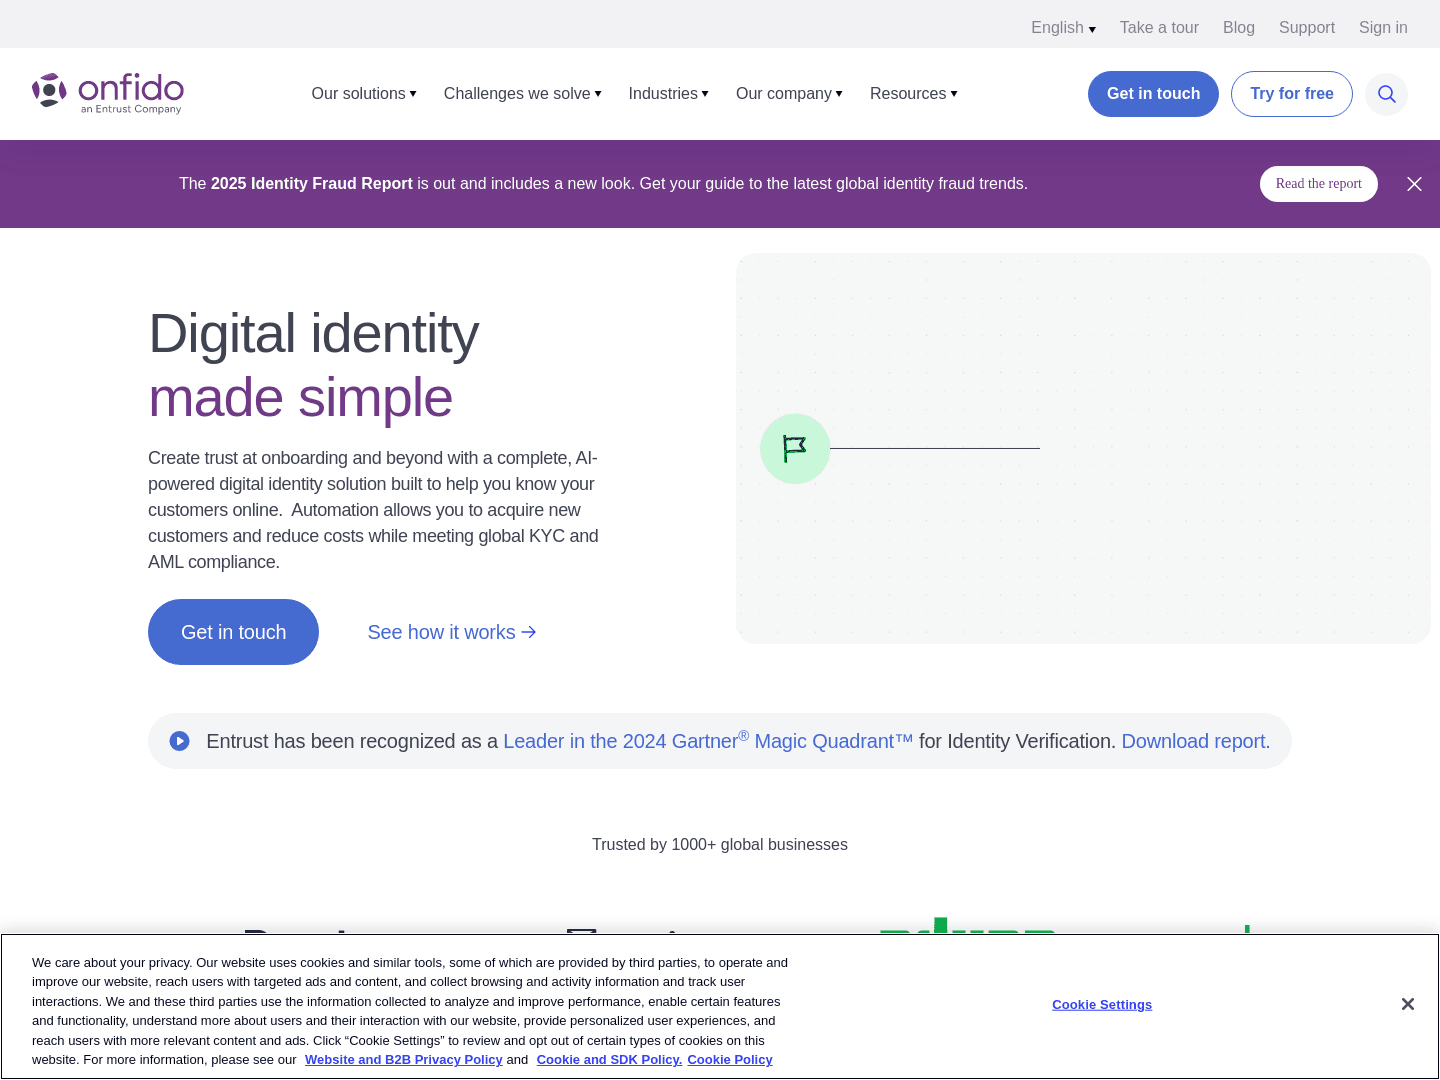Sign in to your account
The width and height of the screenshot is (1440, 1080).
point(1383,27)
